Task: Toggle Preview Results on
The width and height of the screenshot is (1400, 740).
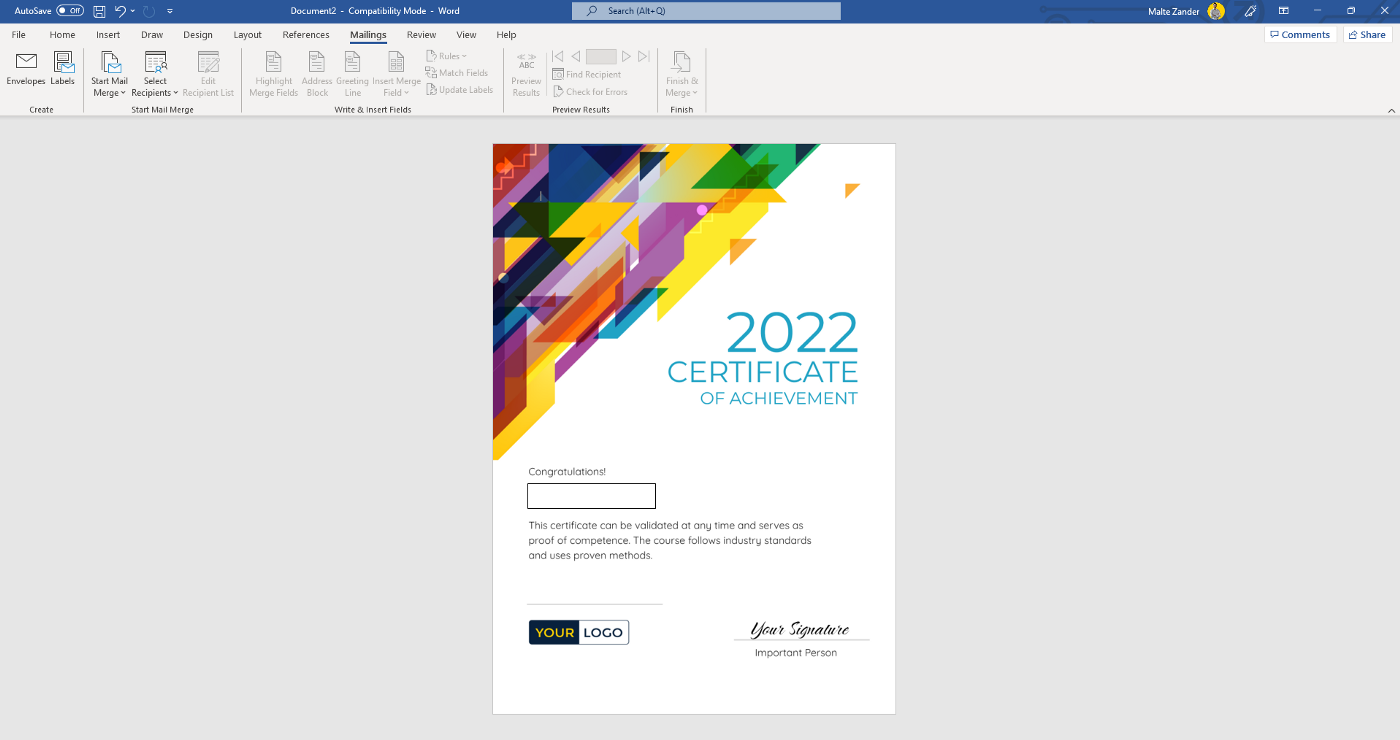Action: (525, 72)
